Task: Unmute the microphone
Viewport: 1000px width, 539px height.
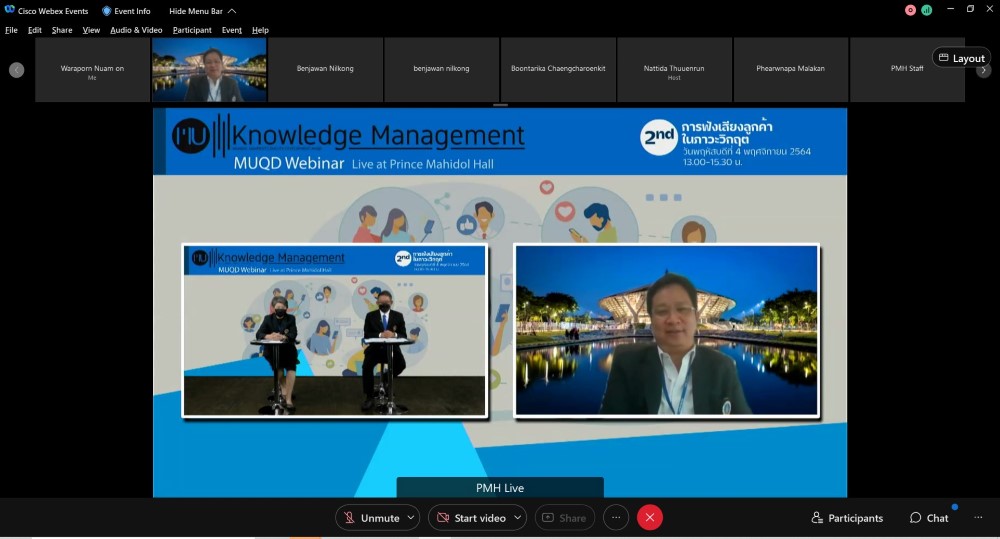Action: 371,518
